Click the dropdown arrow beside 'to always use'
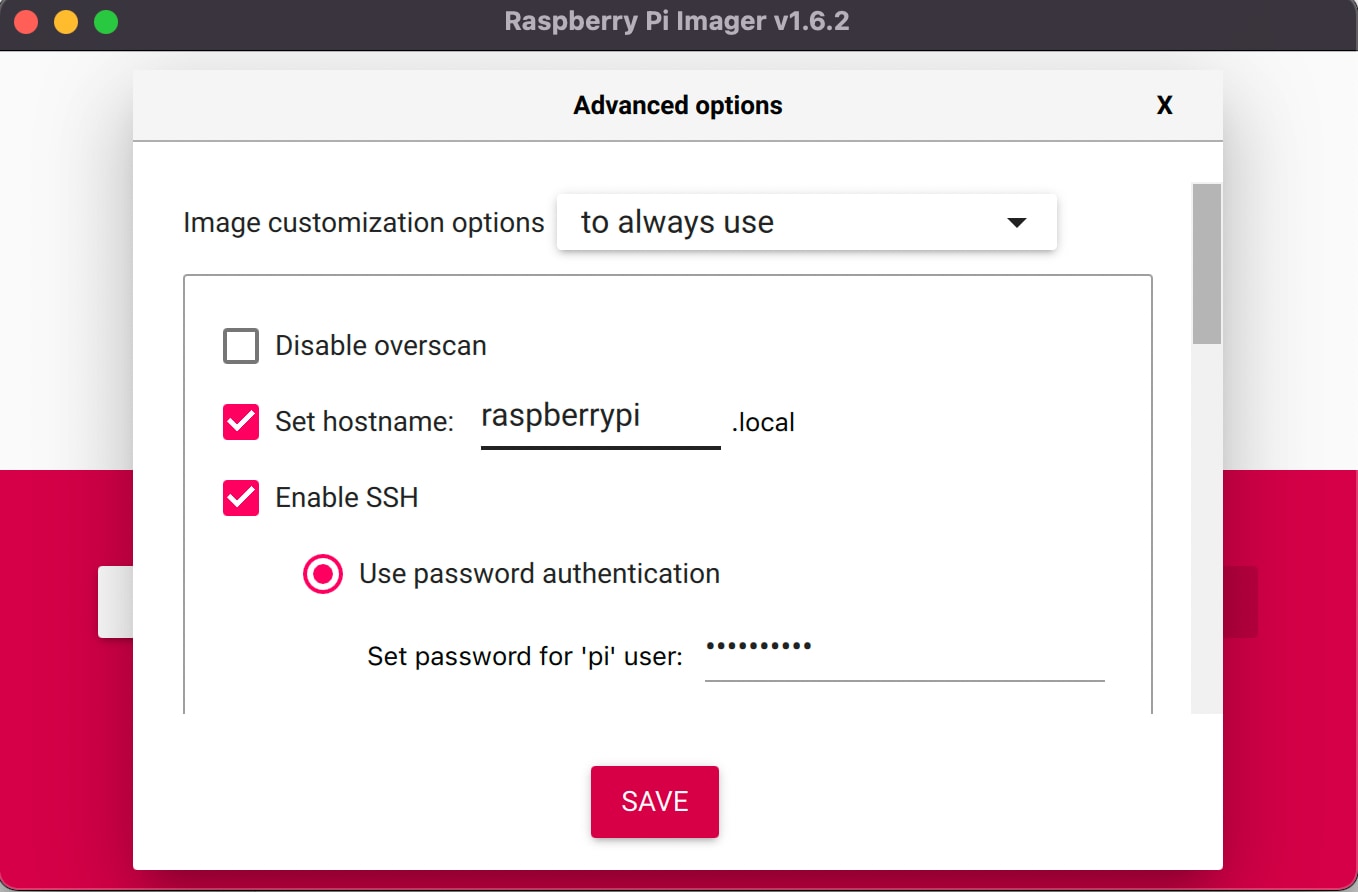This screenshot has height=892, width=1358. [1017, 222]
